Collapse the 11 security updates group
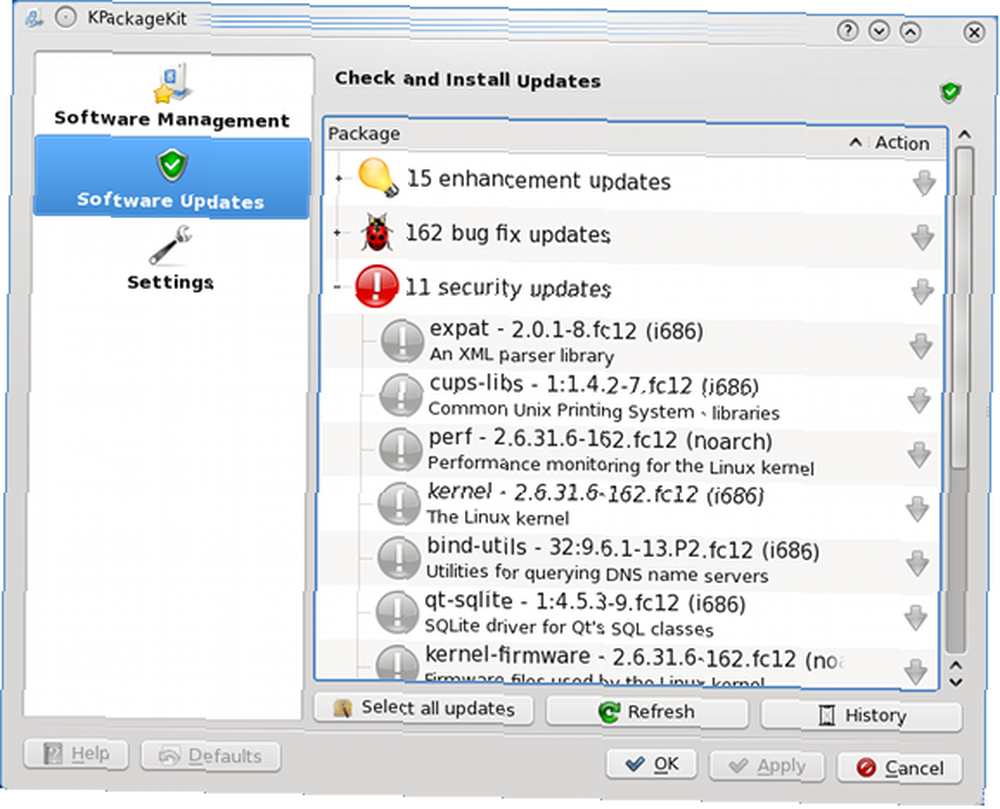1000x809 pixels. (337, 287)
